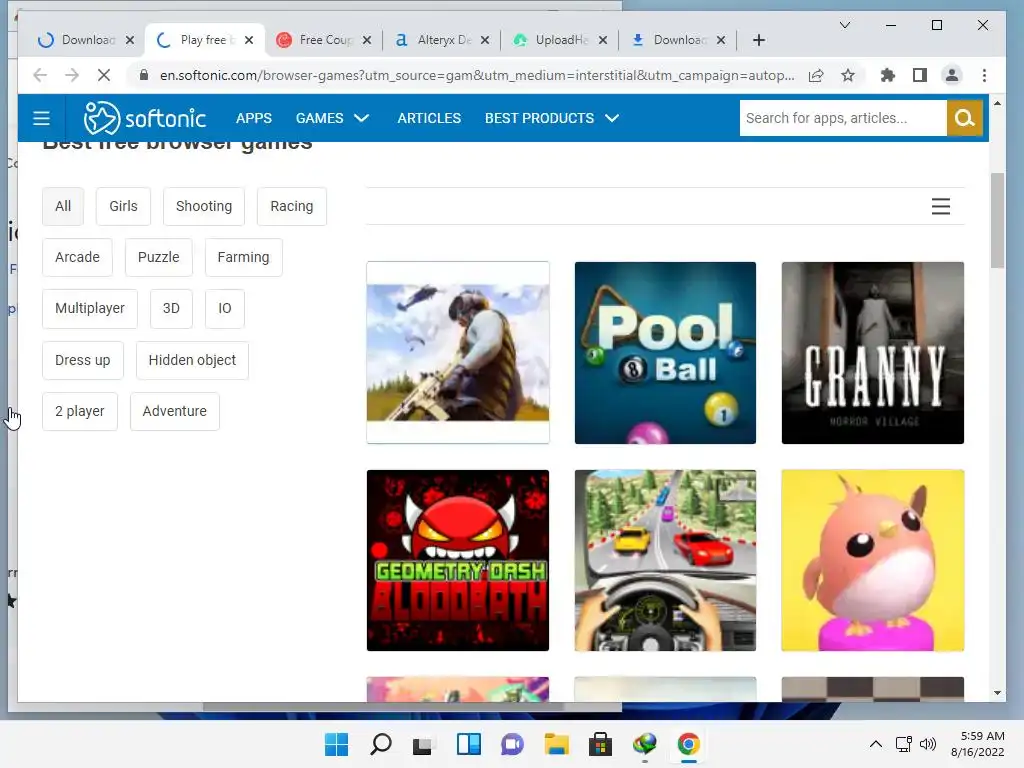Open the clock and date in taskbar
The height and width of the screenshot is (768, 1024).
pyautogui.click(x=978, y=744)
